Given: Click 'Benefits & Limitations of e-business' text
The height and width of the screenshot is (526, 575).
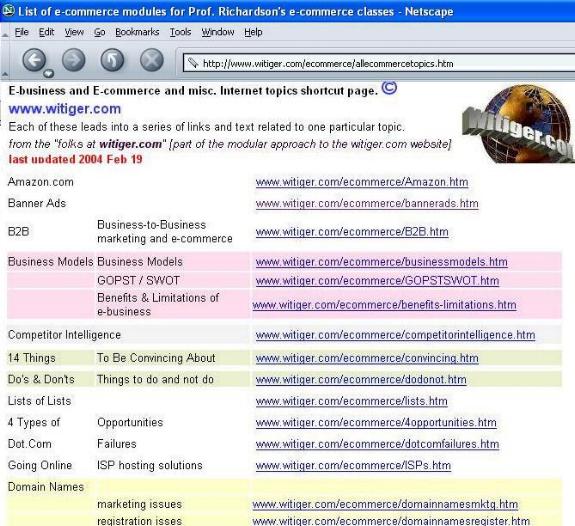Looking at the screenshot, I should click(x=158, y=305).
